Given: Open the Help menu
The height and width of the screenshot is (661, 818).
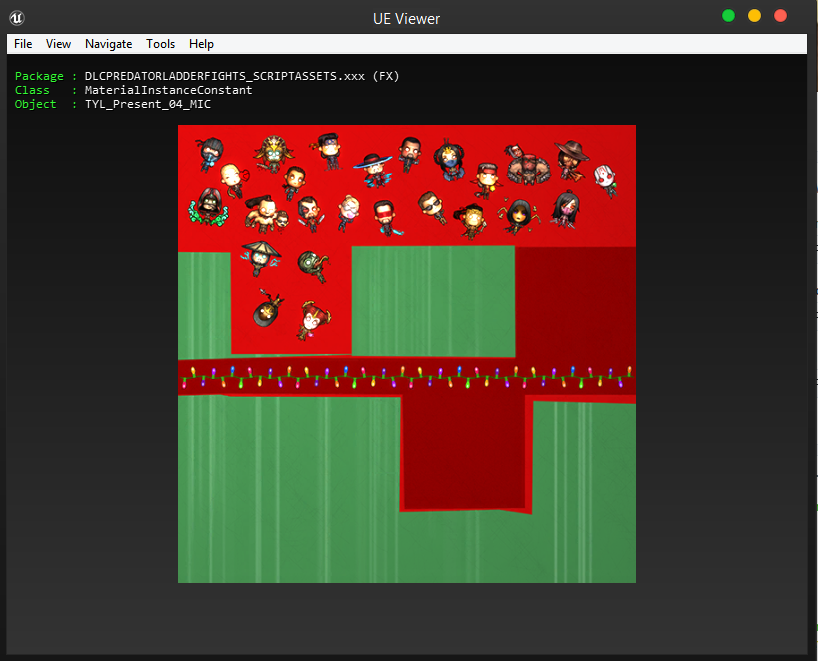Looking at the screenshot, I should coord(201,44).
